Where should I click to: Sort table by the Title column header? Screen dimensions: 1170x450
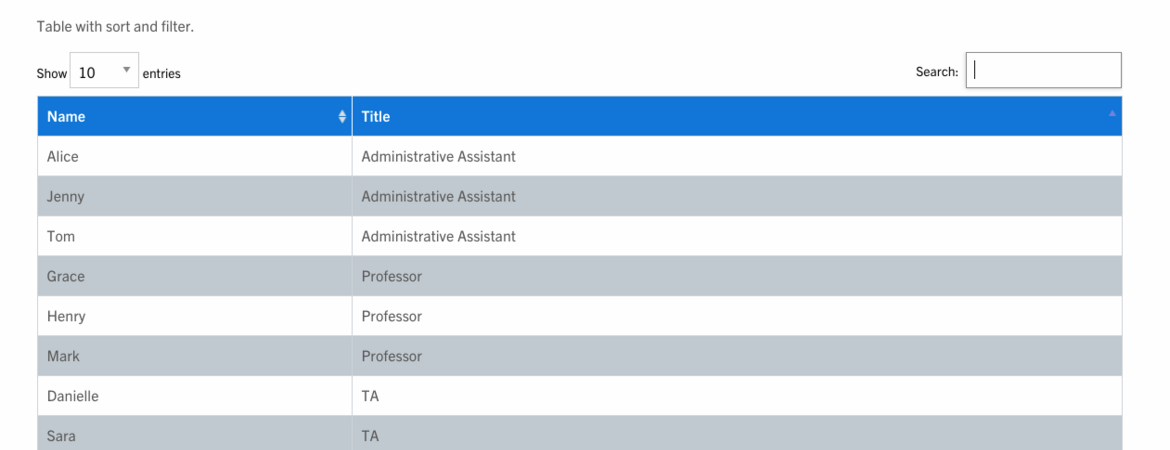point(376,117)
